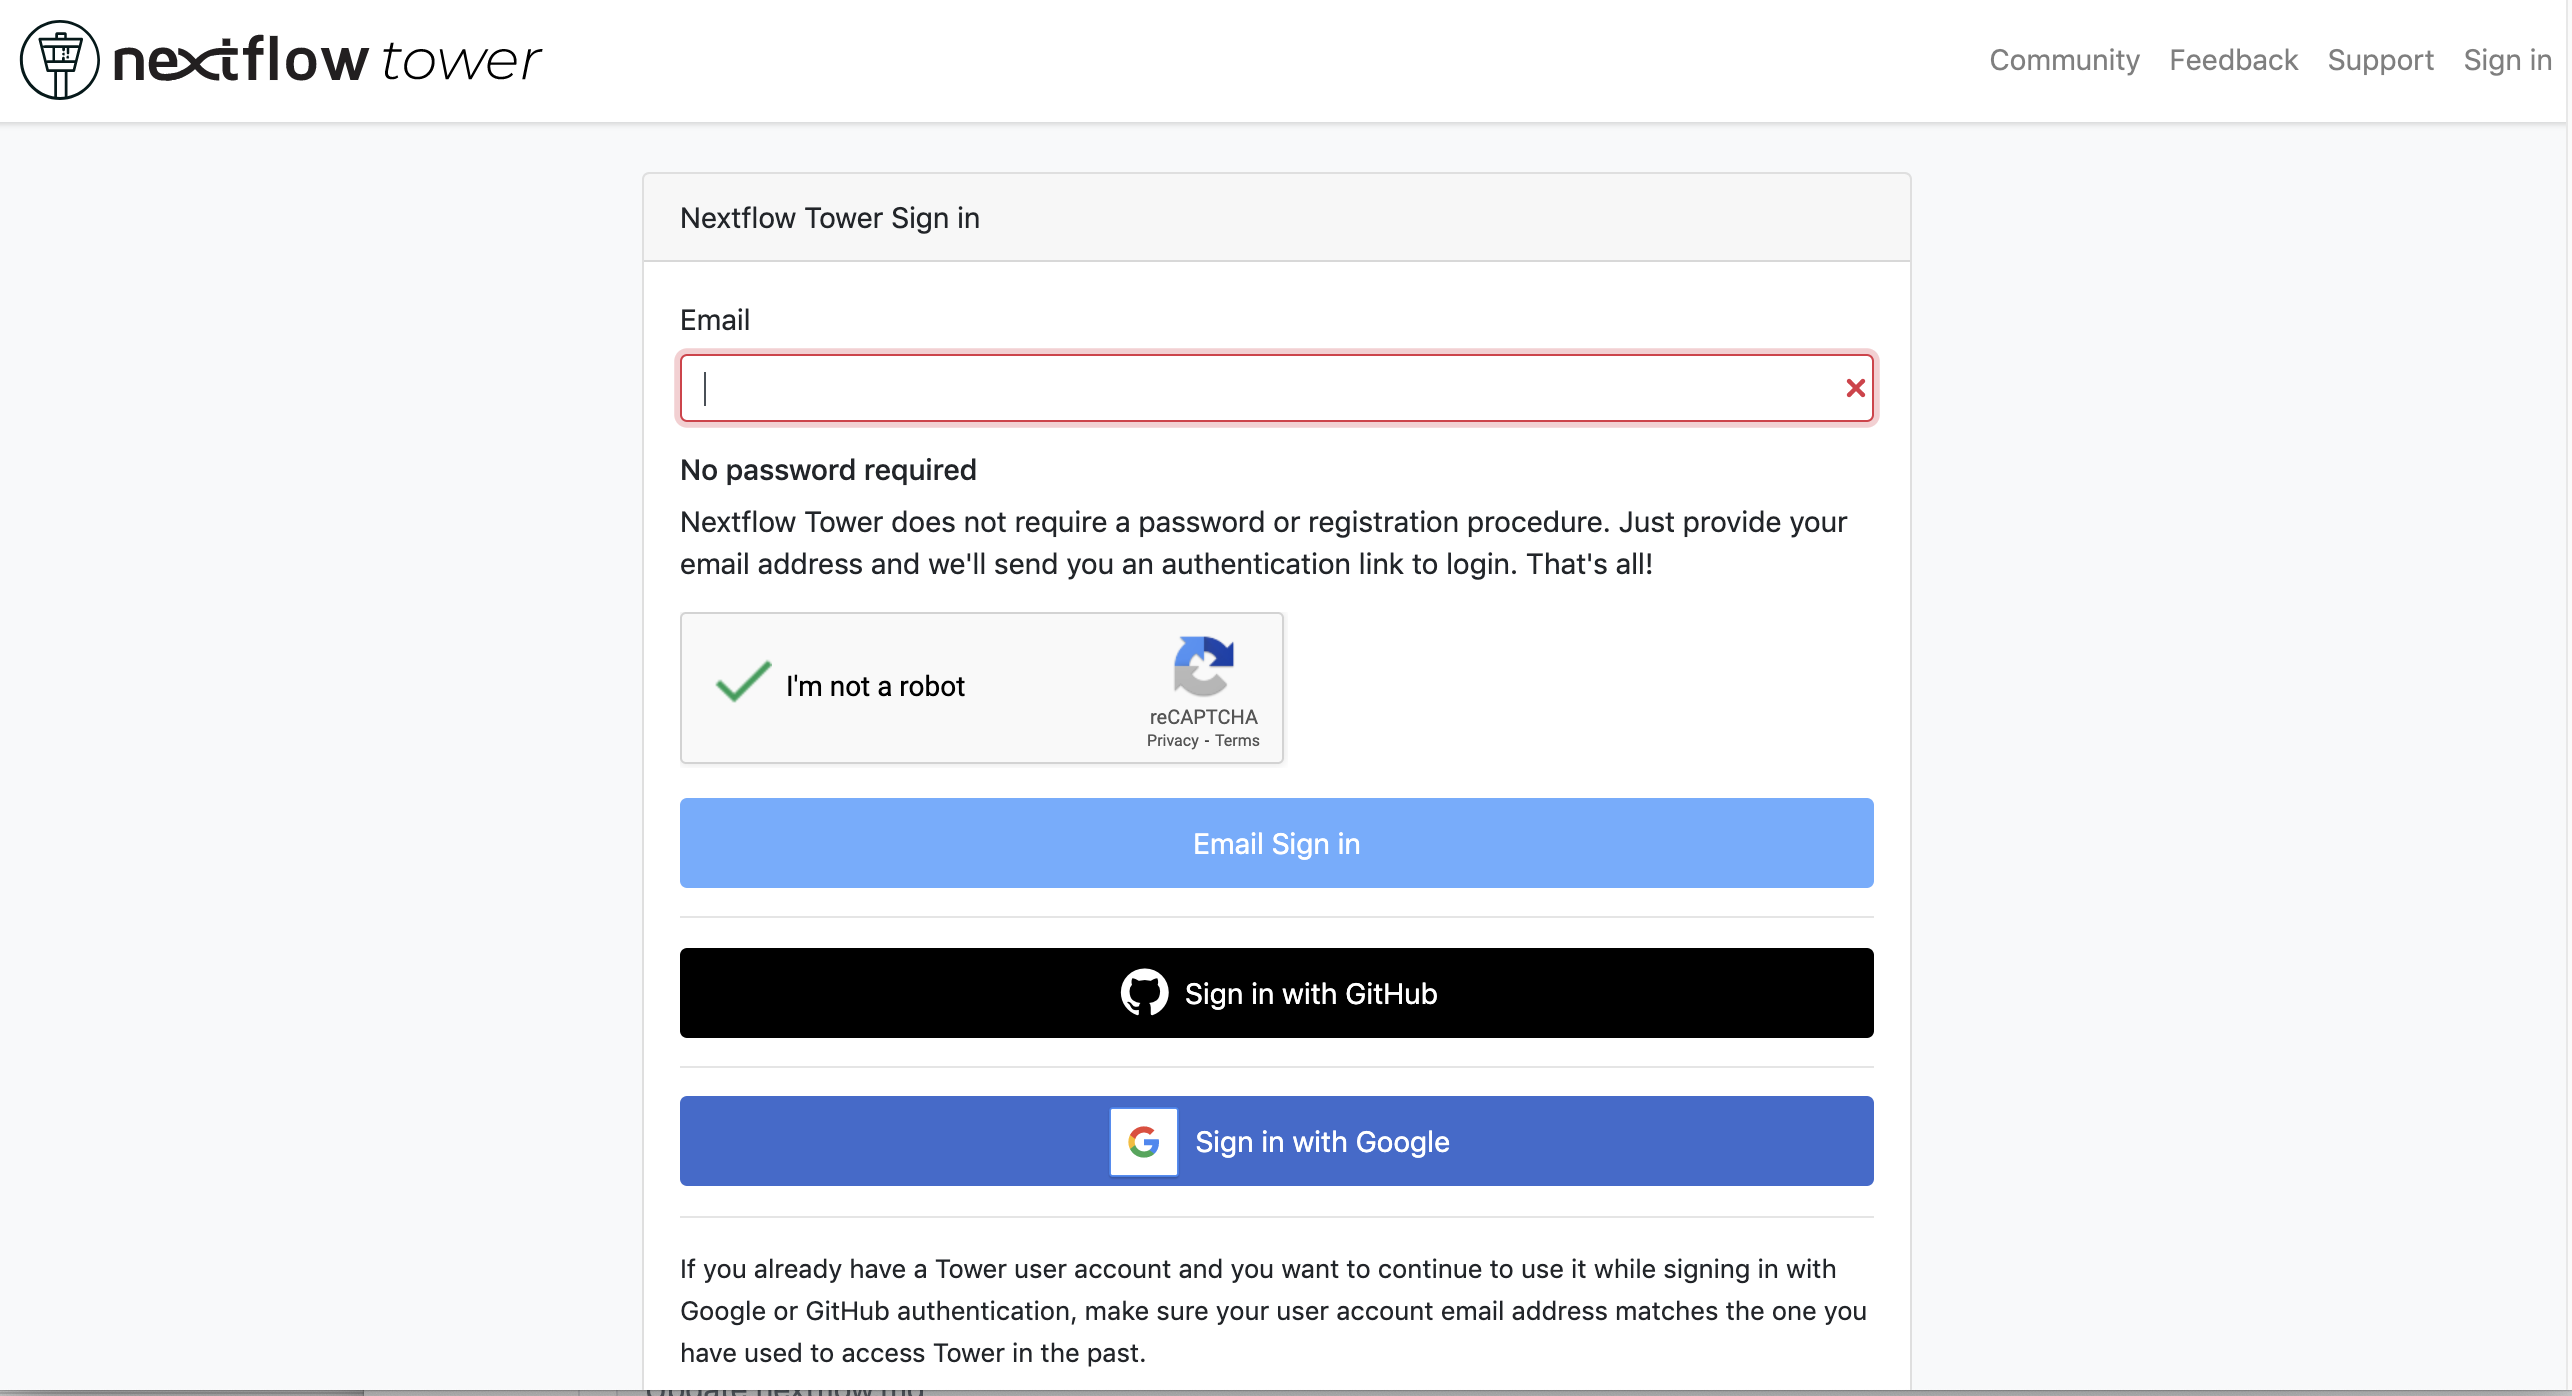Click the Nextflow Tower control tower logo icon
Screen dimensions: 2572x1396
pos(60,60)
